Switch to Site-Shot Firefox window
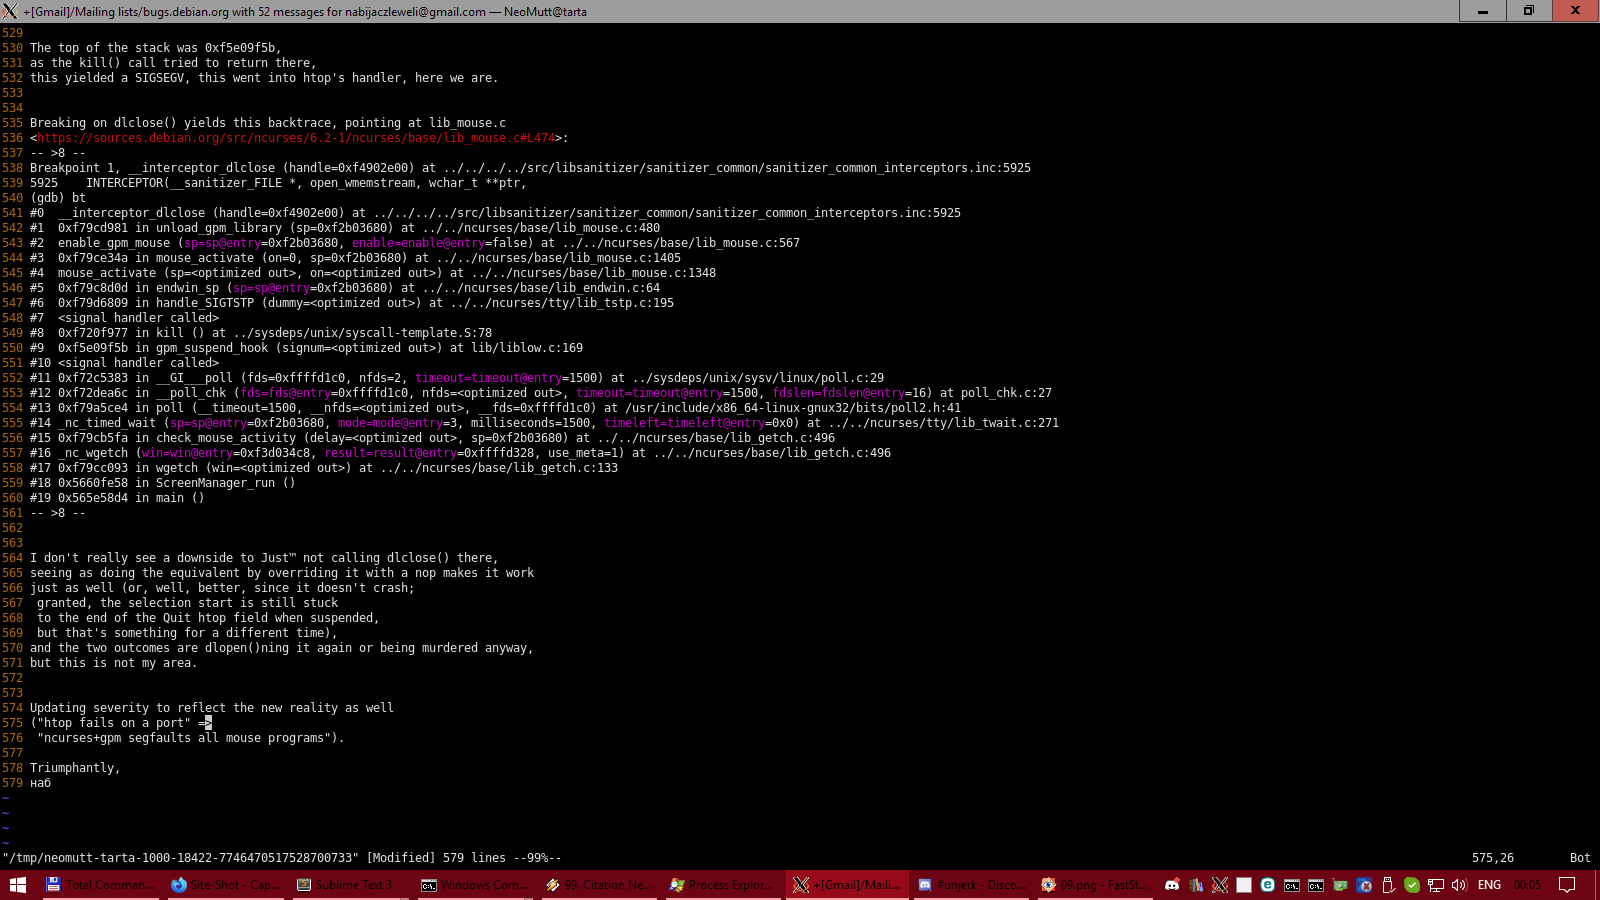The image size is (1600, 900). (x=225, y=885)
